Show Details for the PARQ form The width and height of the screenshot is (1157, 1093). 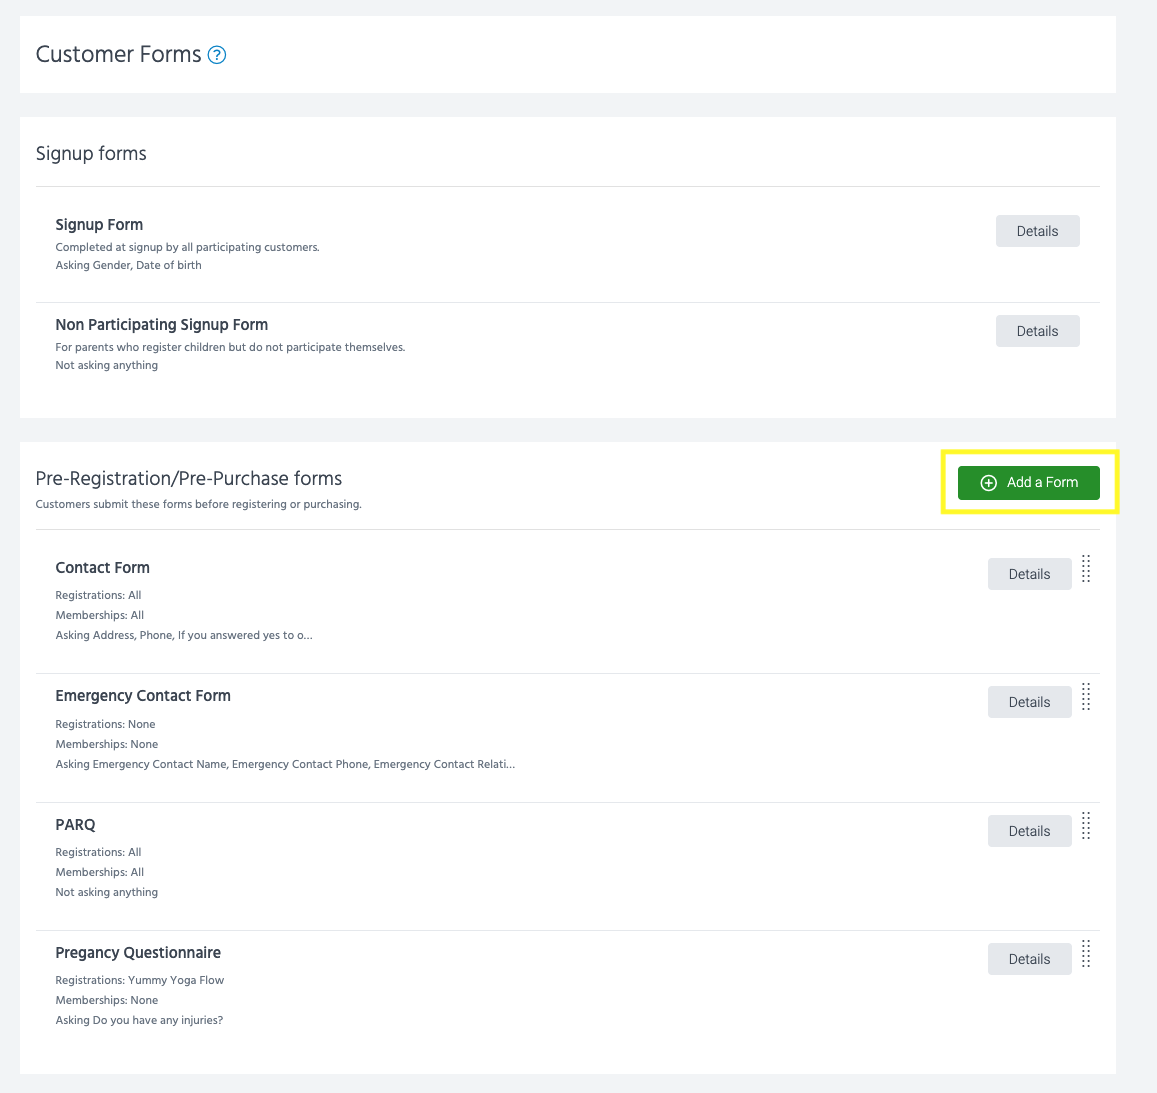tap(1029, 831)
